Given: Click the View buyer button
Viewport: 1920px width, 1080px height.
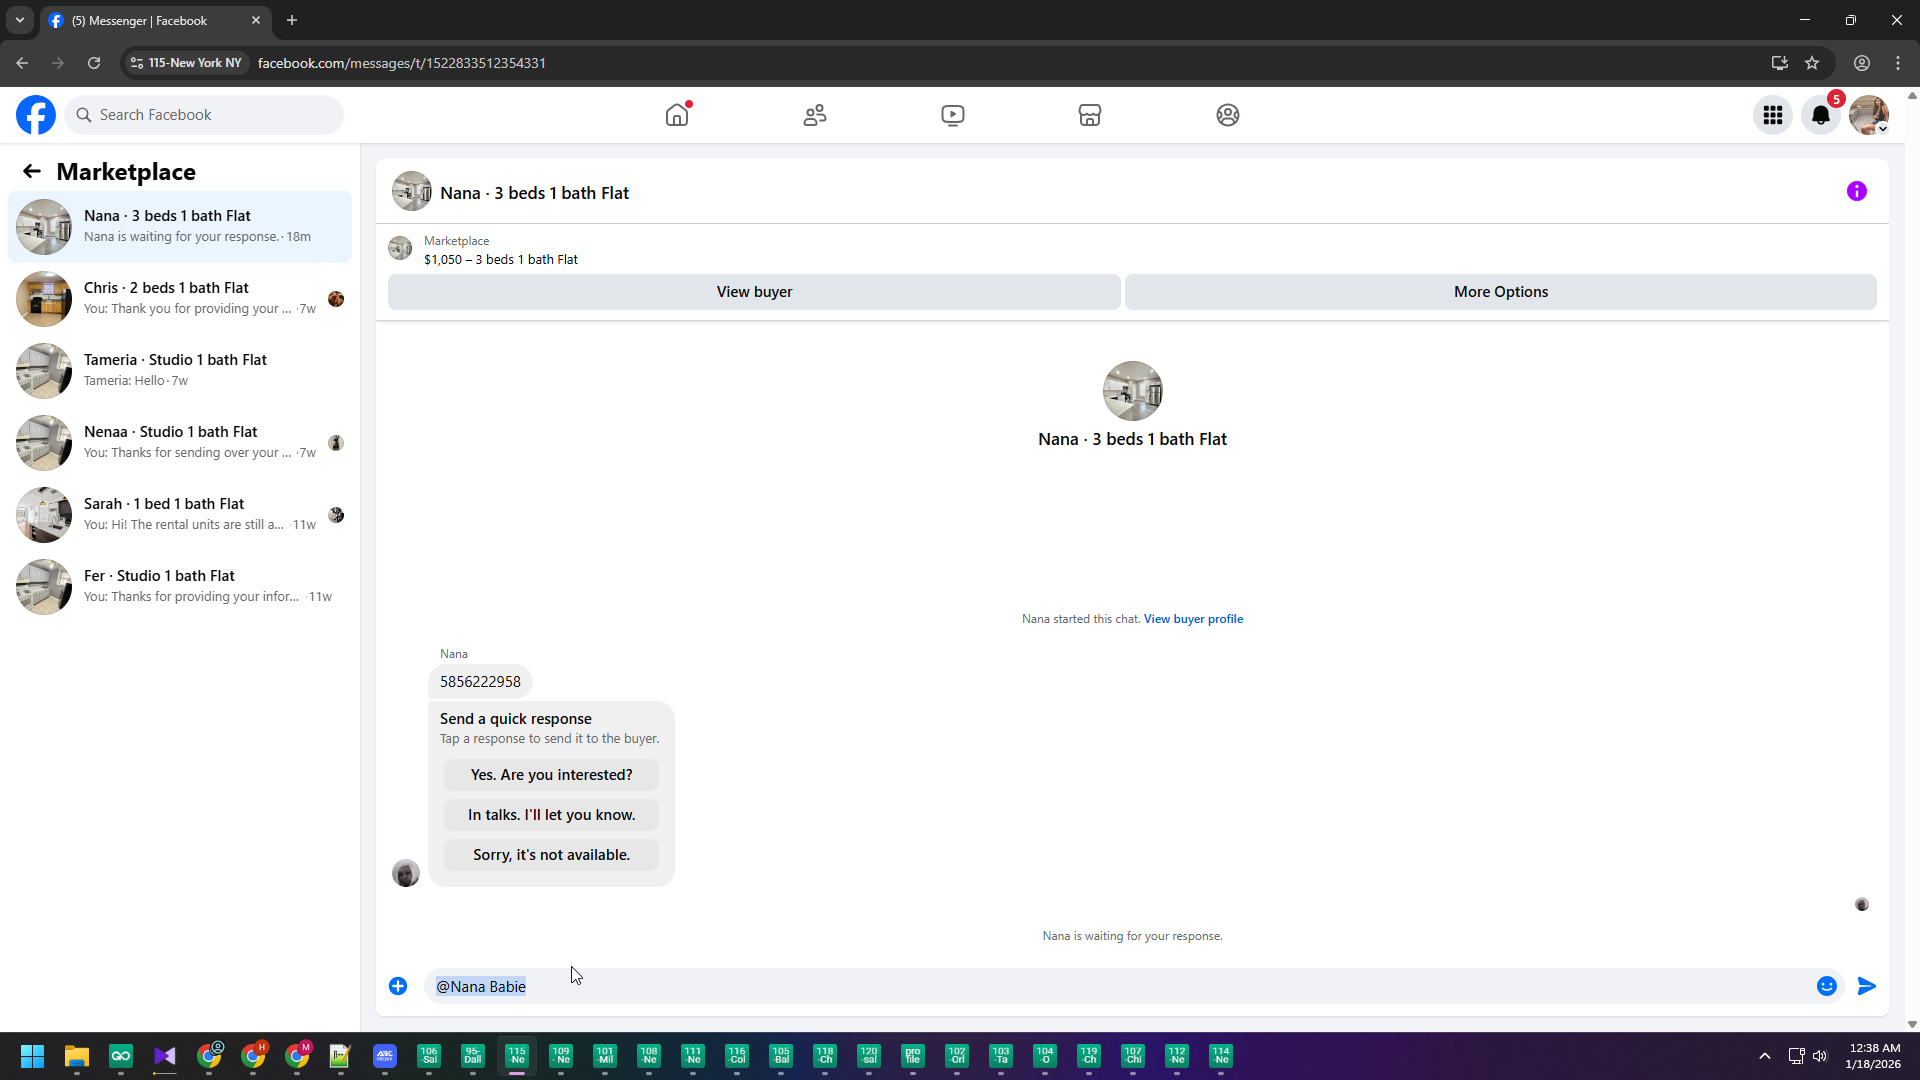Looking at the screenshot, I should tap(754, 292).
